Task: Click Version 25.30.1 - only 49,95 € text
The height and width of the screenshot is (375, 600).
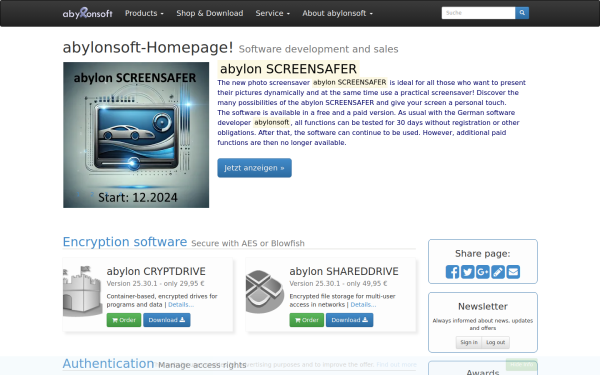Action: click(338, 284)
